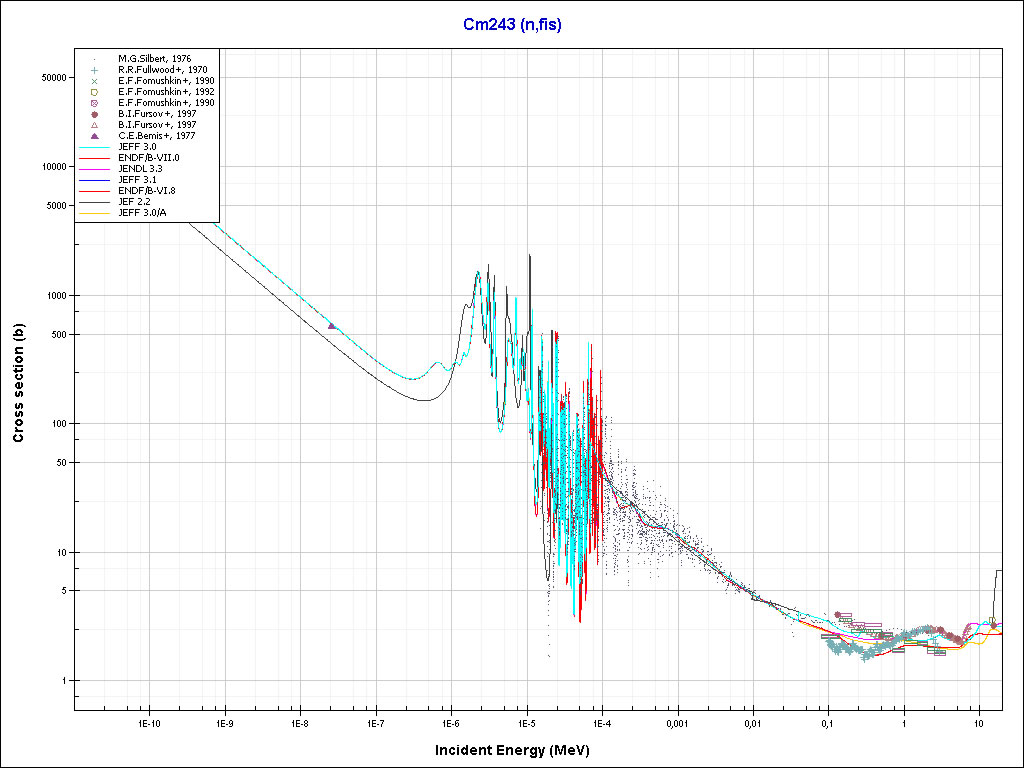Click the crossed-circle Fomushkin 1990 legend marker
The height and width of the screenshot is (768, 1024).
pyautogui.click(x=93, y=103)
